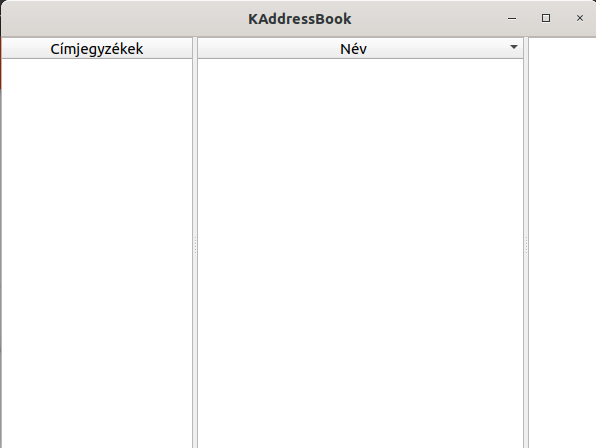Click the KAddressBook title text
The width and height of the screenshot is (596, 448).
(x=300, y=19)
